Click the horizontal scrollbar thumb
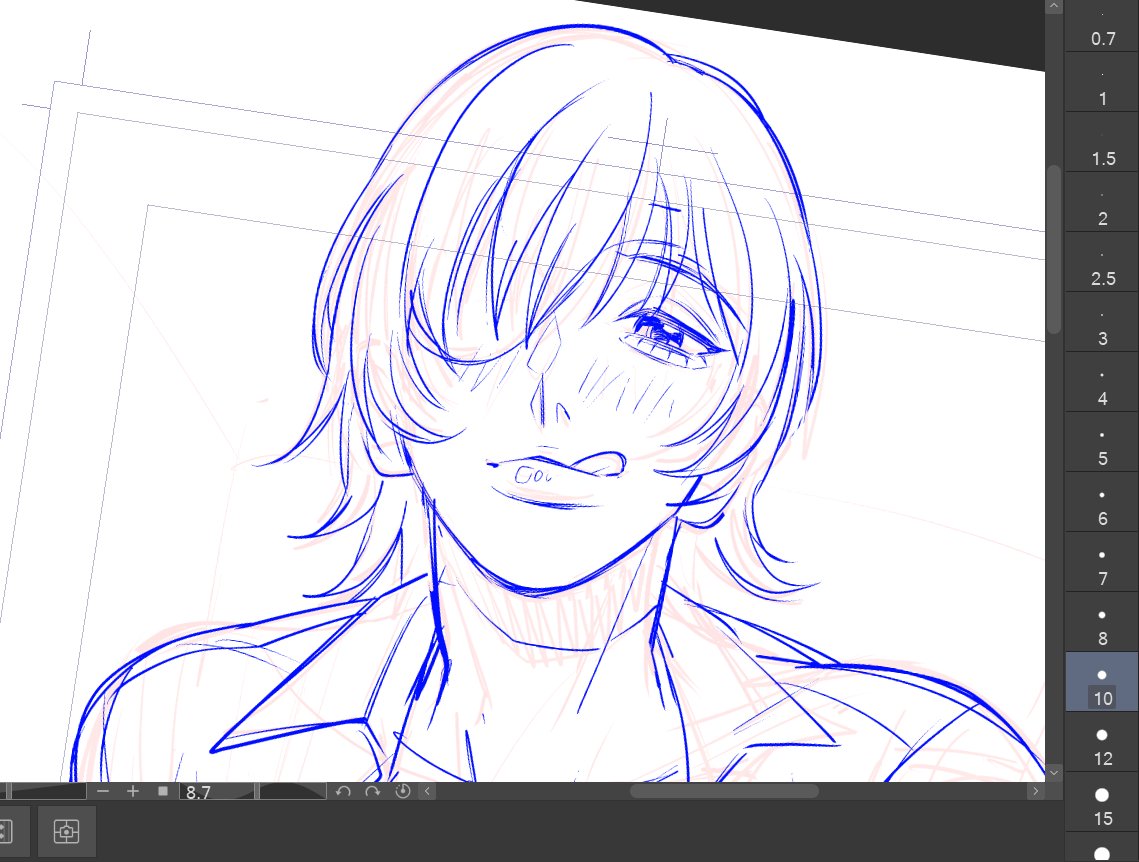 pyautogui.click(x=724, y=791)
